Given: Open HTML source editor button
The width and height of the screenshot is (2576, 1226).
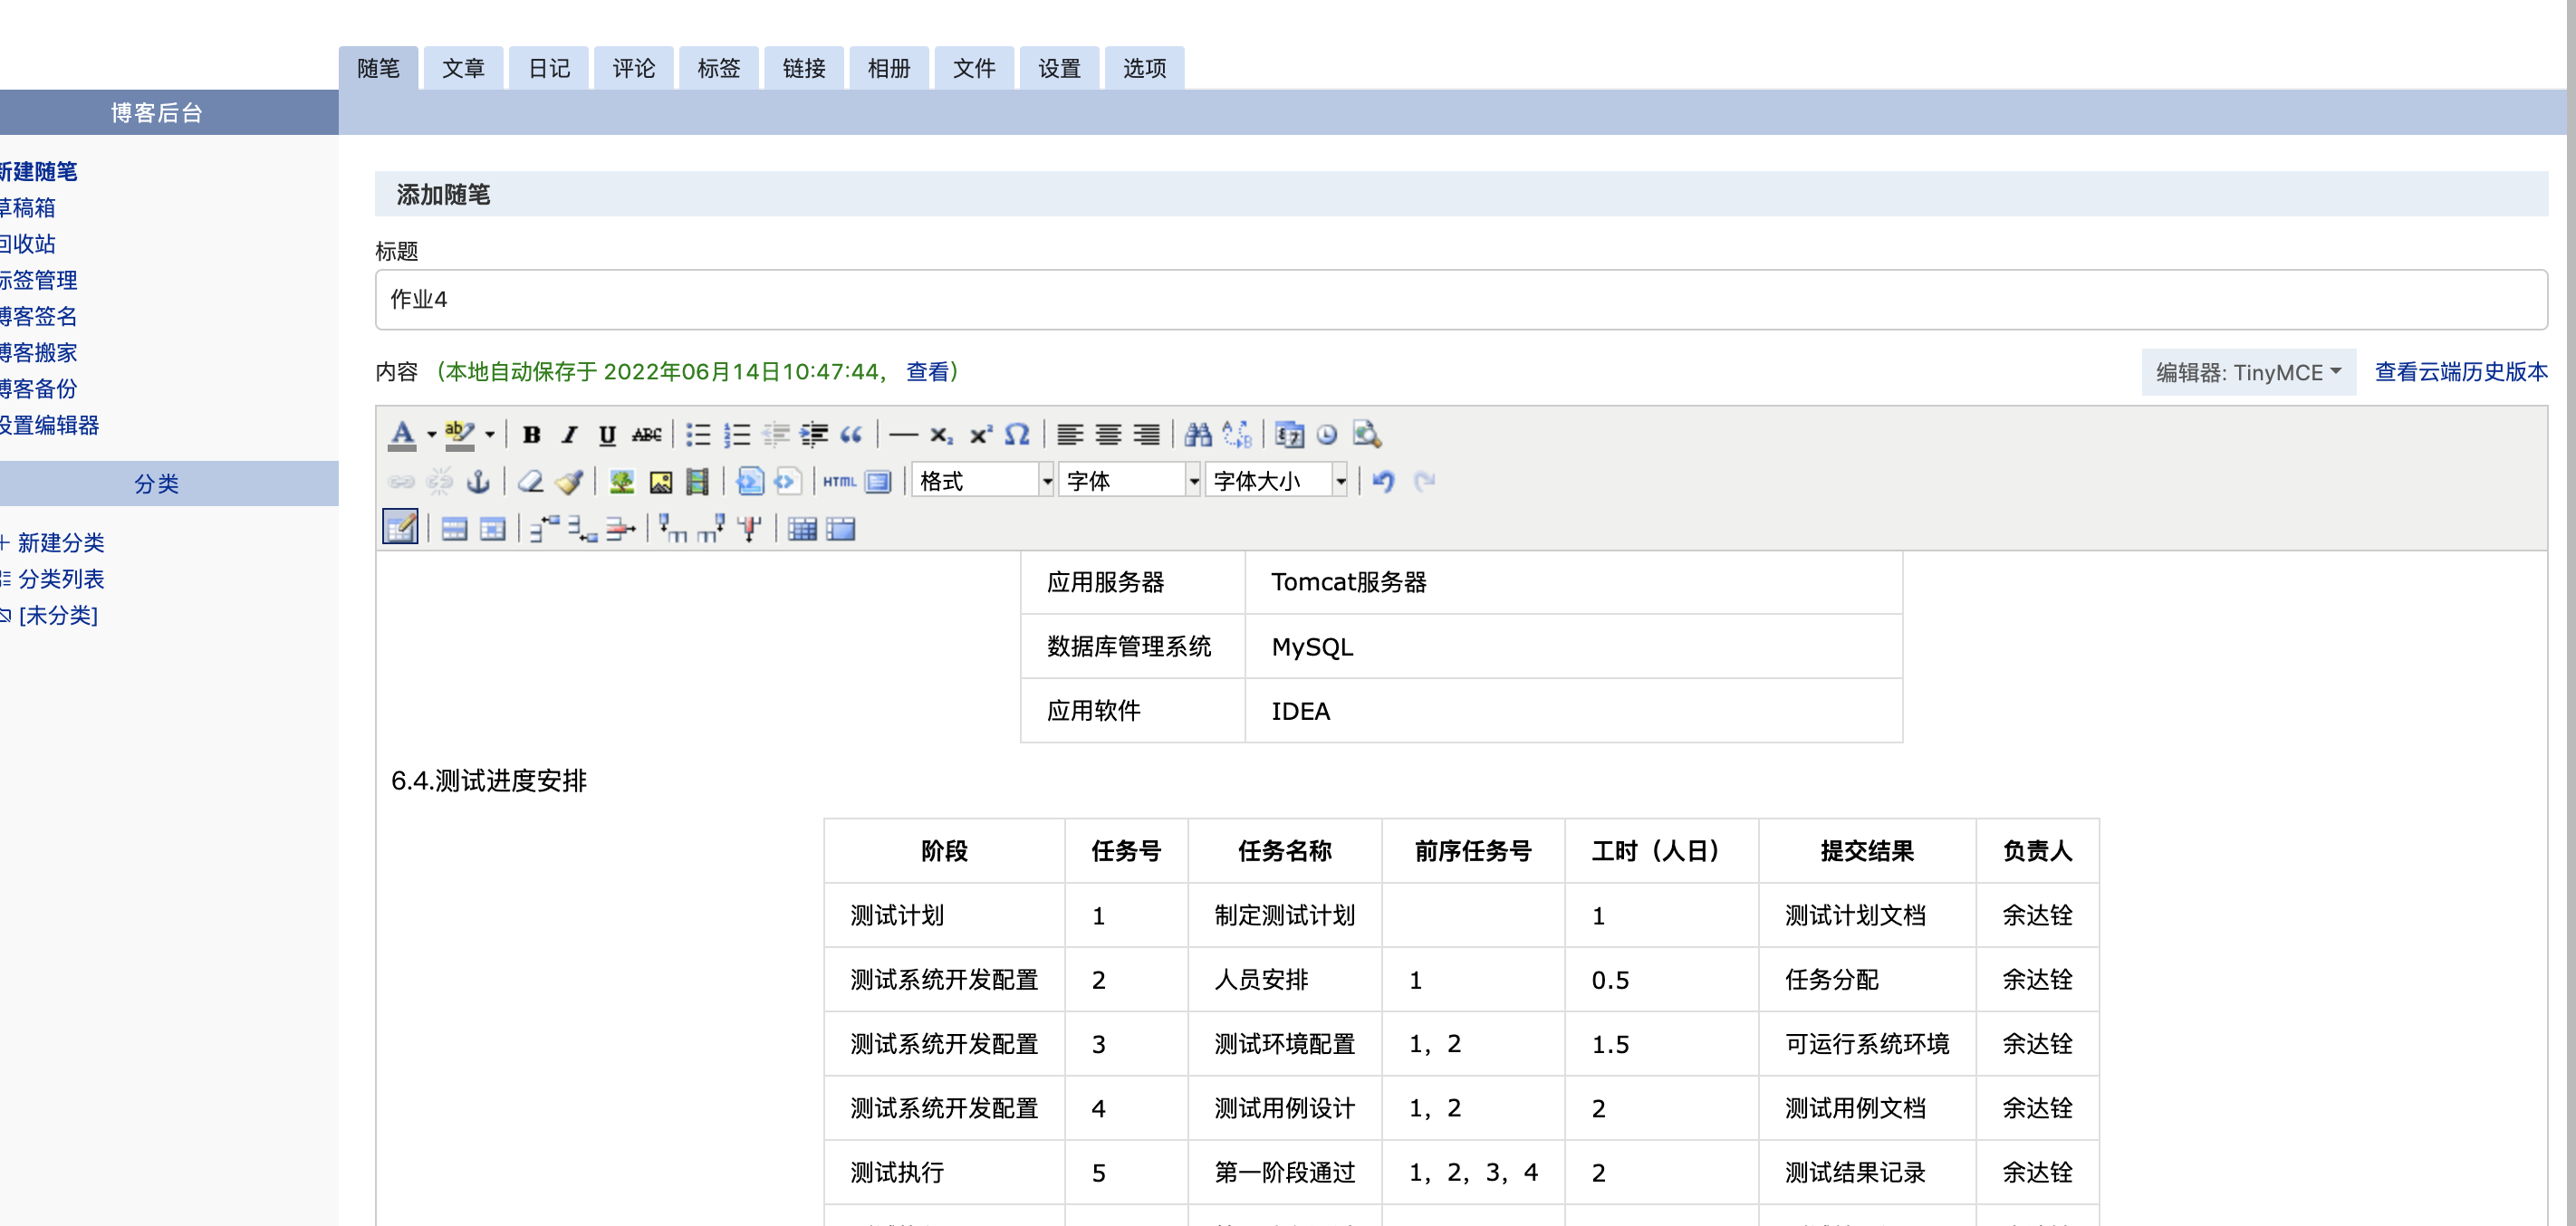Looking at the screenshot, I should (838, 482).
